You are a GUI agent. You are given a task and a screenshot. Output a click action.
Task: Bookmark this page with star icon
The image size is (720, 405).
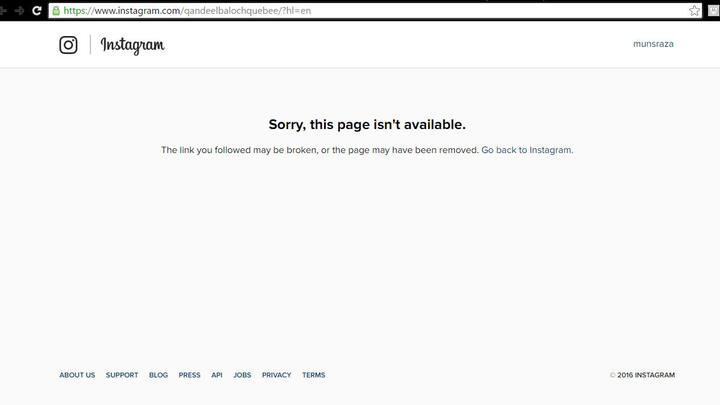[x=694, y=11]
